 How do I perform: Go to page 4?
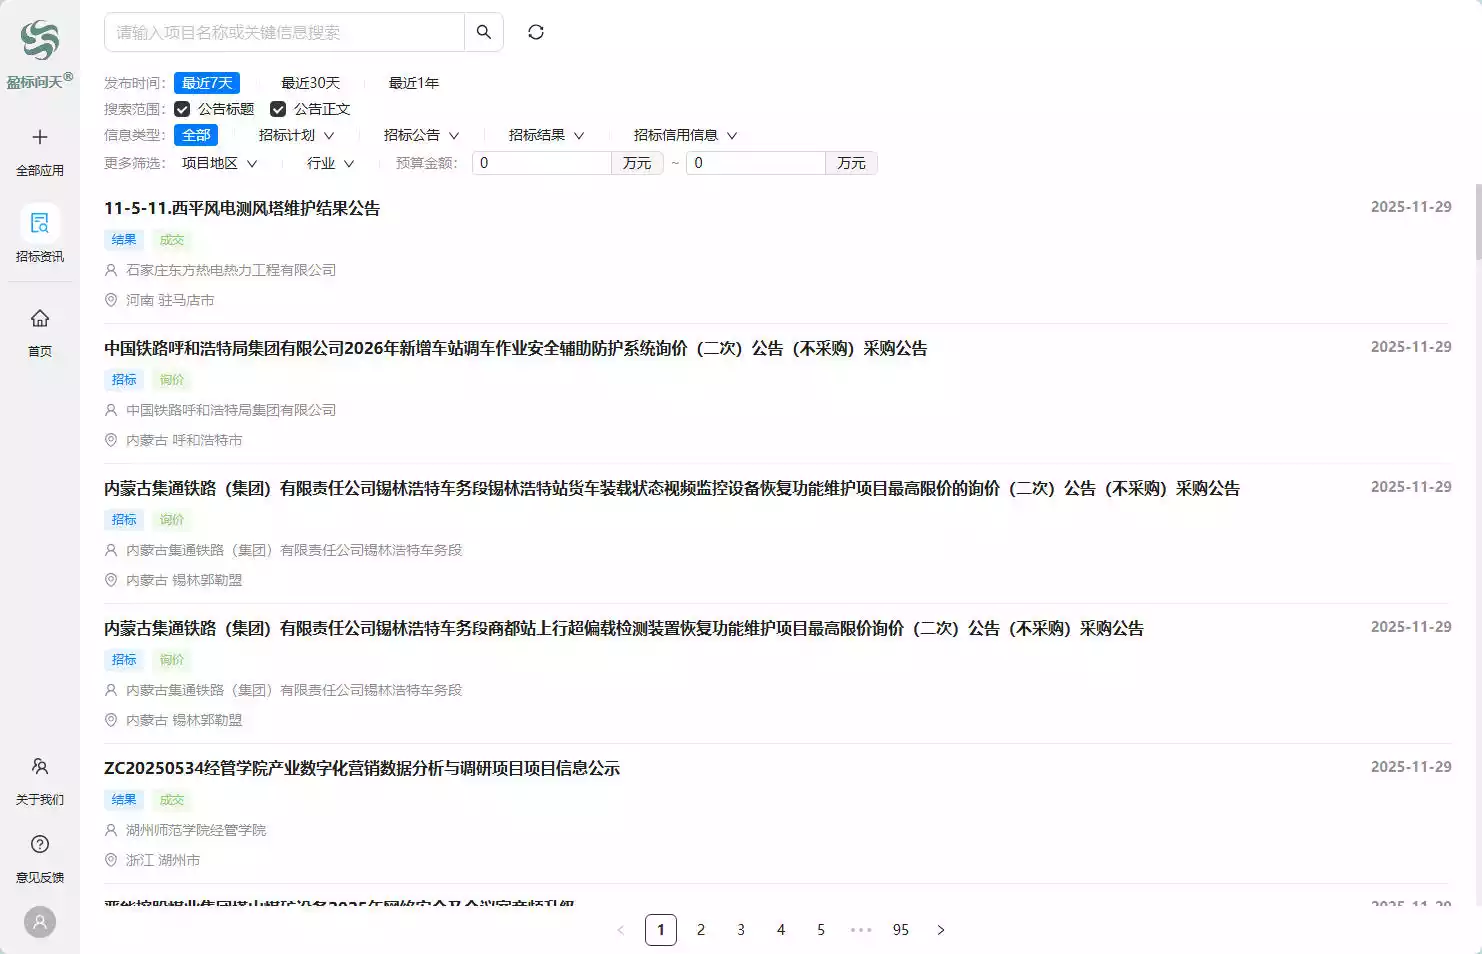pos(781,930)
